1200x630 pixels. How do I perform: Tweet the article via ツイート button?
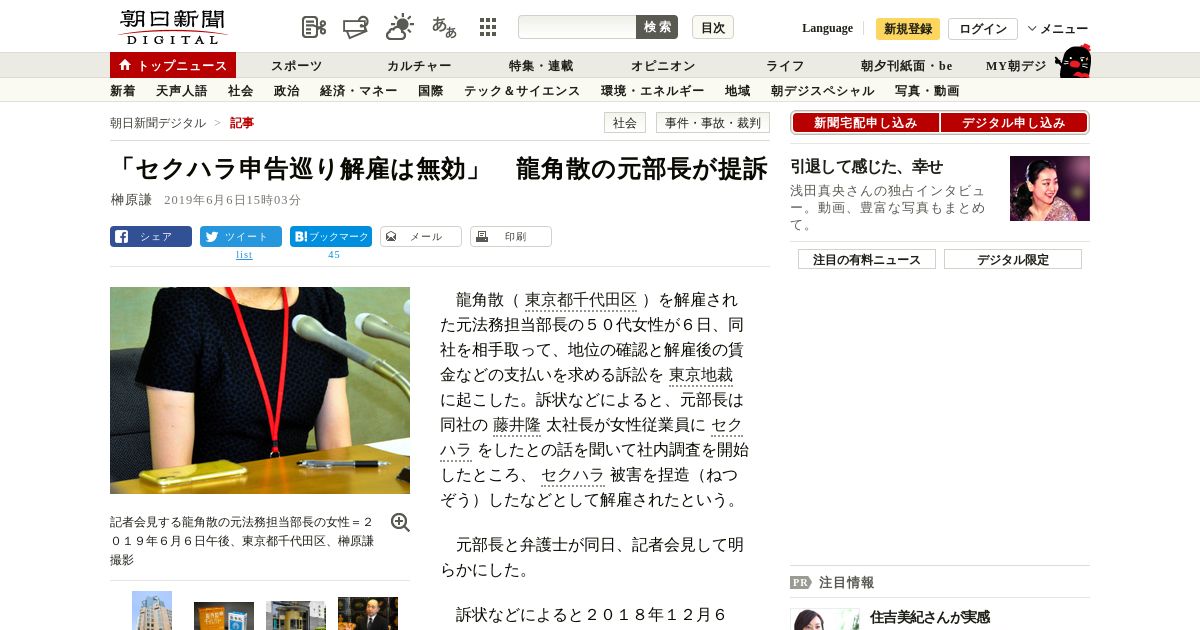(241, 237)
